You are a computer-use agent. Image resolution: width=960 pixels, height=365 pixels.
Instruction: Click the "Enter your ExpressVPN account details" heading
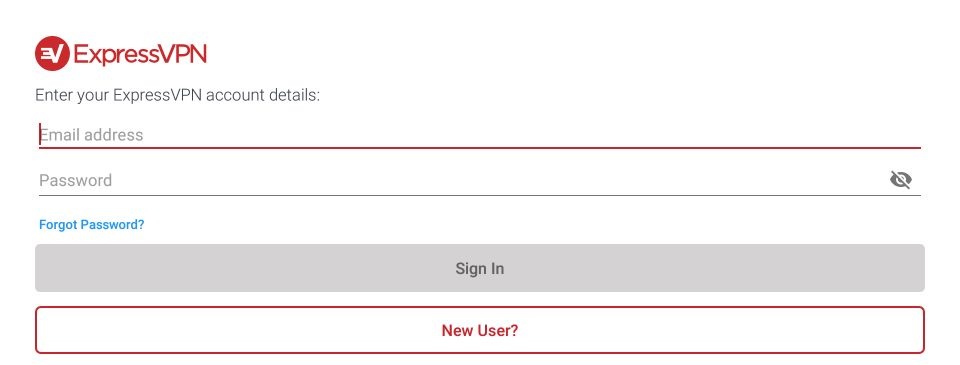[x=178, y=96]
